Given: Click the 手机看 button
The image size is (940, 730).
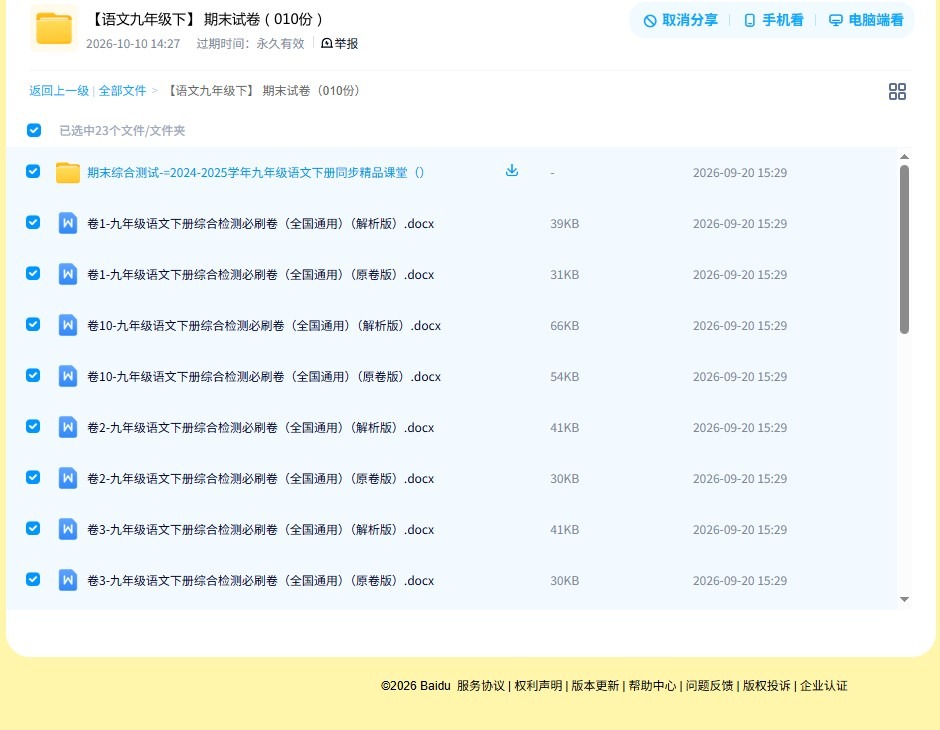Looking at the screenshot, I should pyautogui.click(x=773, y=20).
